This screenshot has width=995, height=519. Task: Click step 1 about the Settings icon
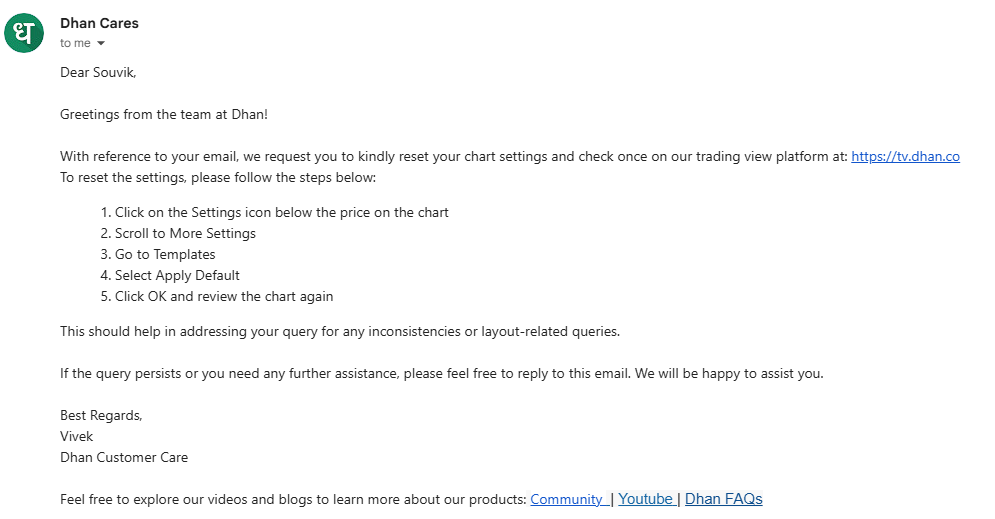281,212
